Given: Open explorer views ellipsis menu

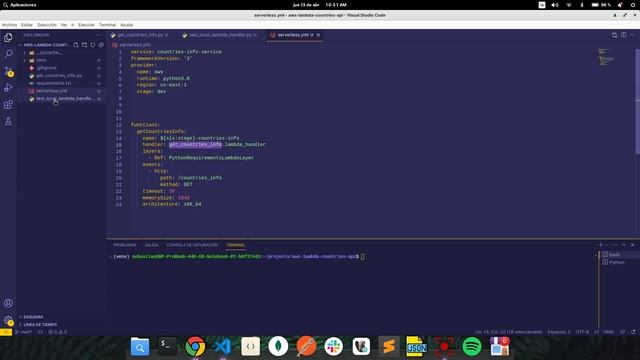Looking at the screenshot, I should click(x=98, y=35).
